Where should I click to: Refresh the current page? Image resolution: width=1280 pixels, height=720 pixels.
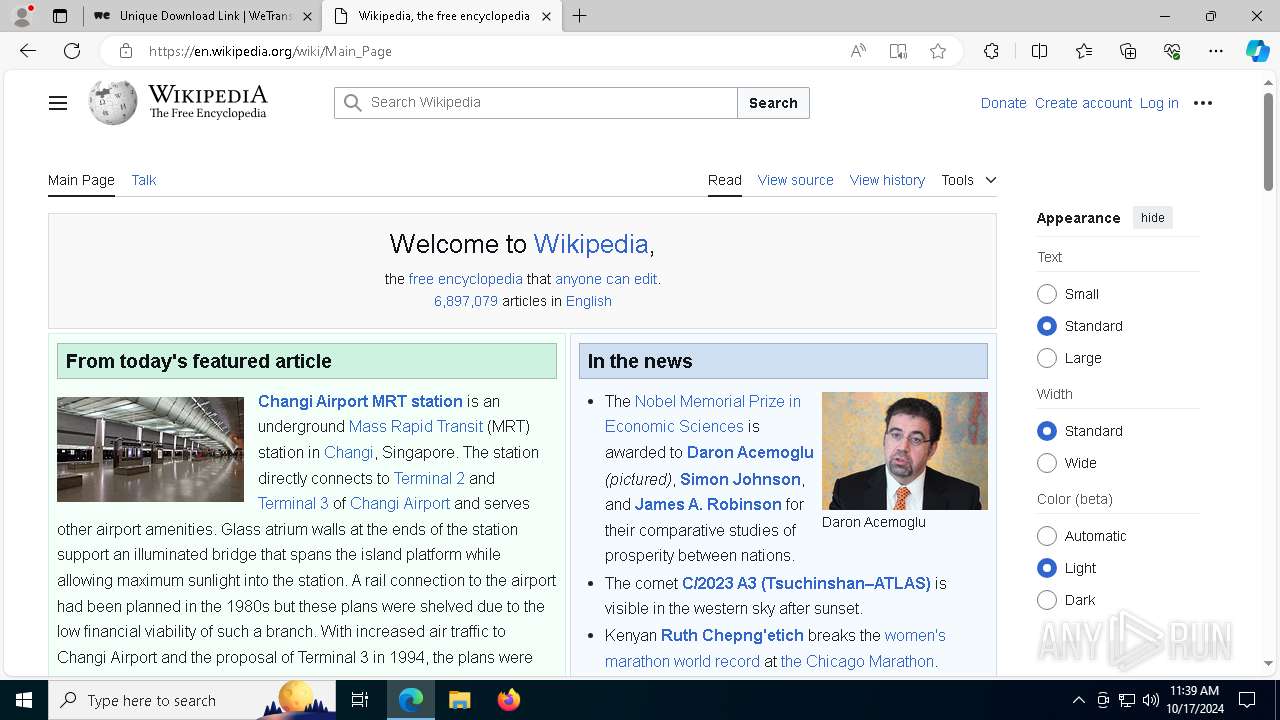coord(72,51)
